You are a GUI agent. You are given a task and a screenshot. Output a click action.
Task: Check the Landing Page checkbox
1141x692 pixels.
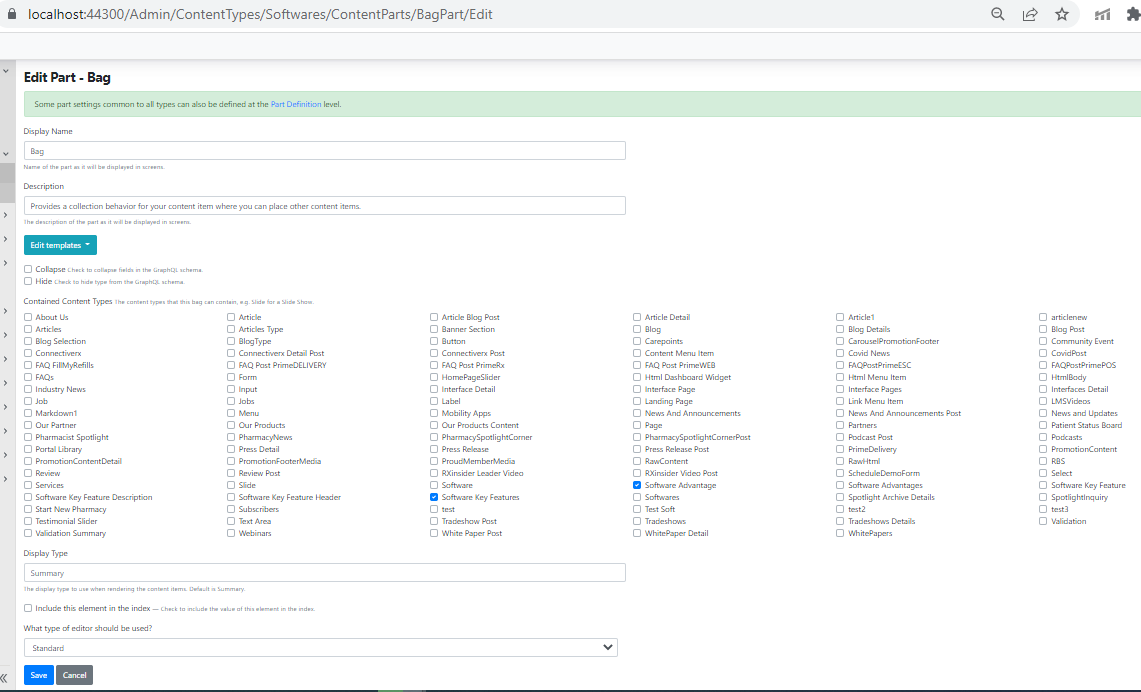click(637, 401)
